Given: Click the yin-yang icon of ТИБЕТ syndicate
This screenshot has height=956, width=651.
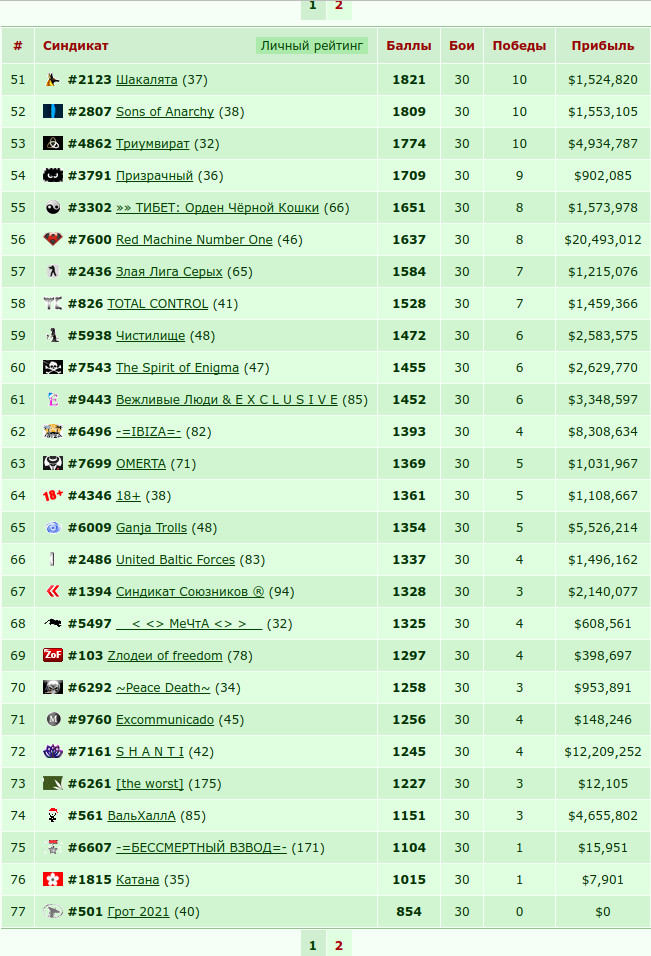Looking at the screenshot, I should pos(53,207).
